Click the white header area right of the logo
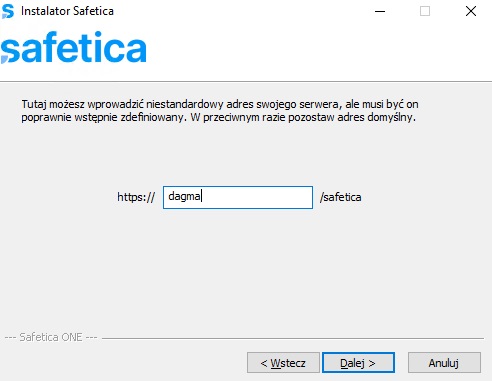The height and width of the screenshot is (381, 492). coord(318,50)
